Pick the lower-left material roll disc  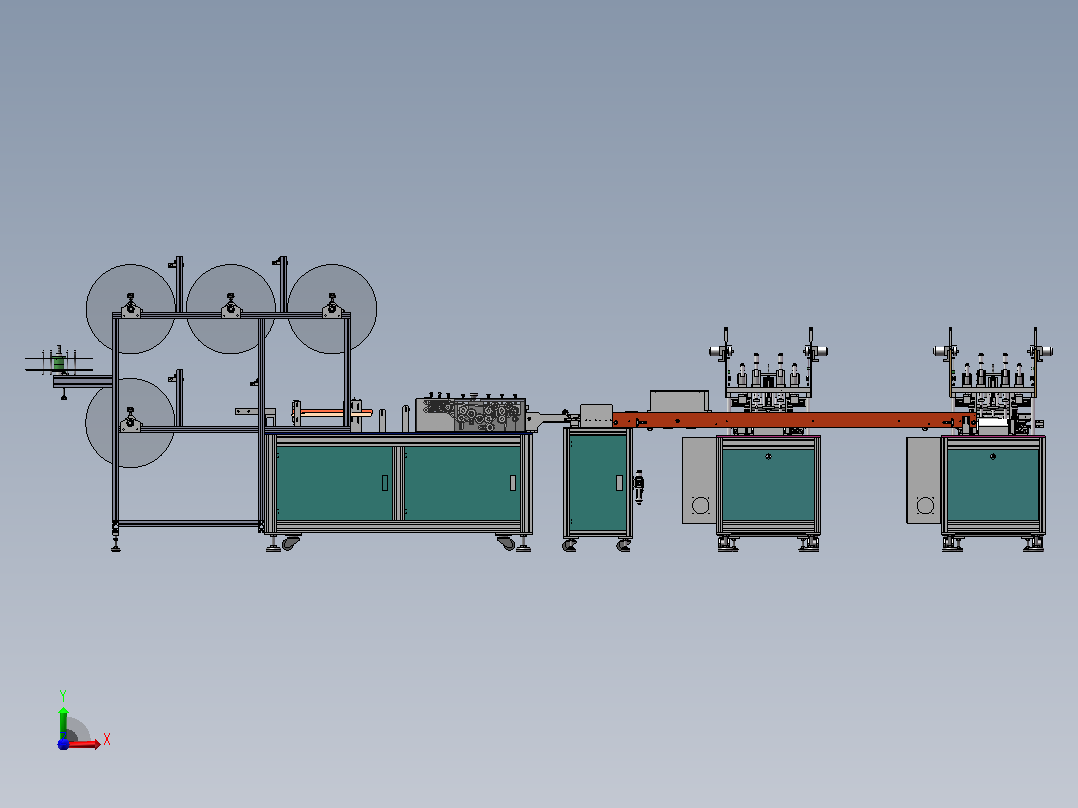click(130, 422)
